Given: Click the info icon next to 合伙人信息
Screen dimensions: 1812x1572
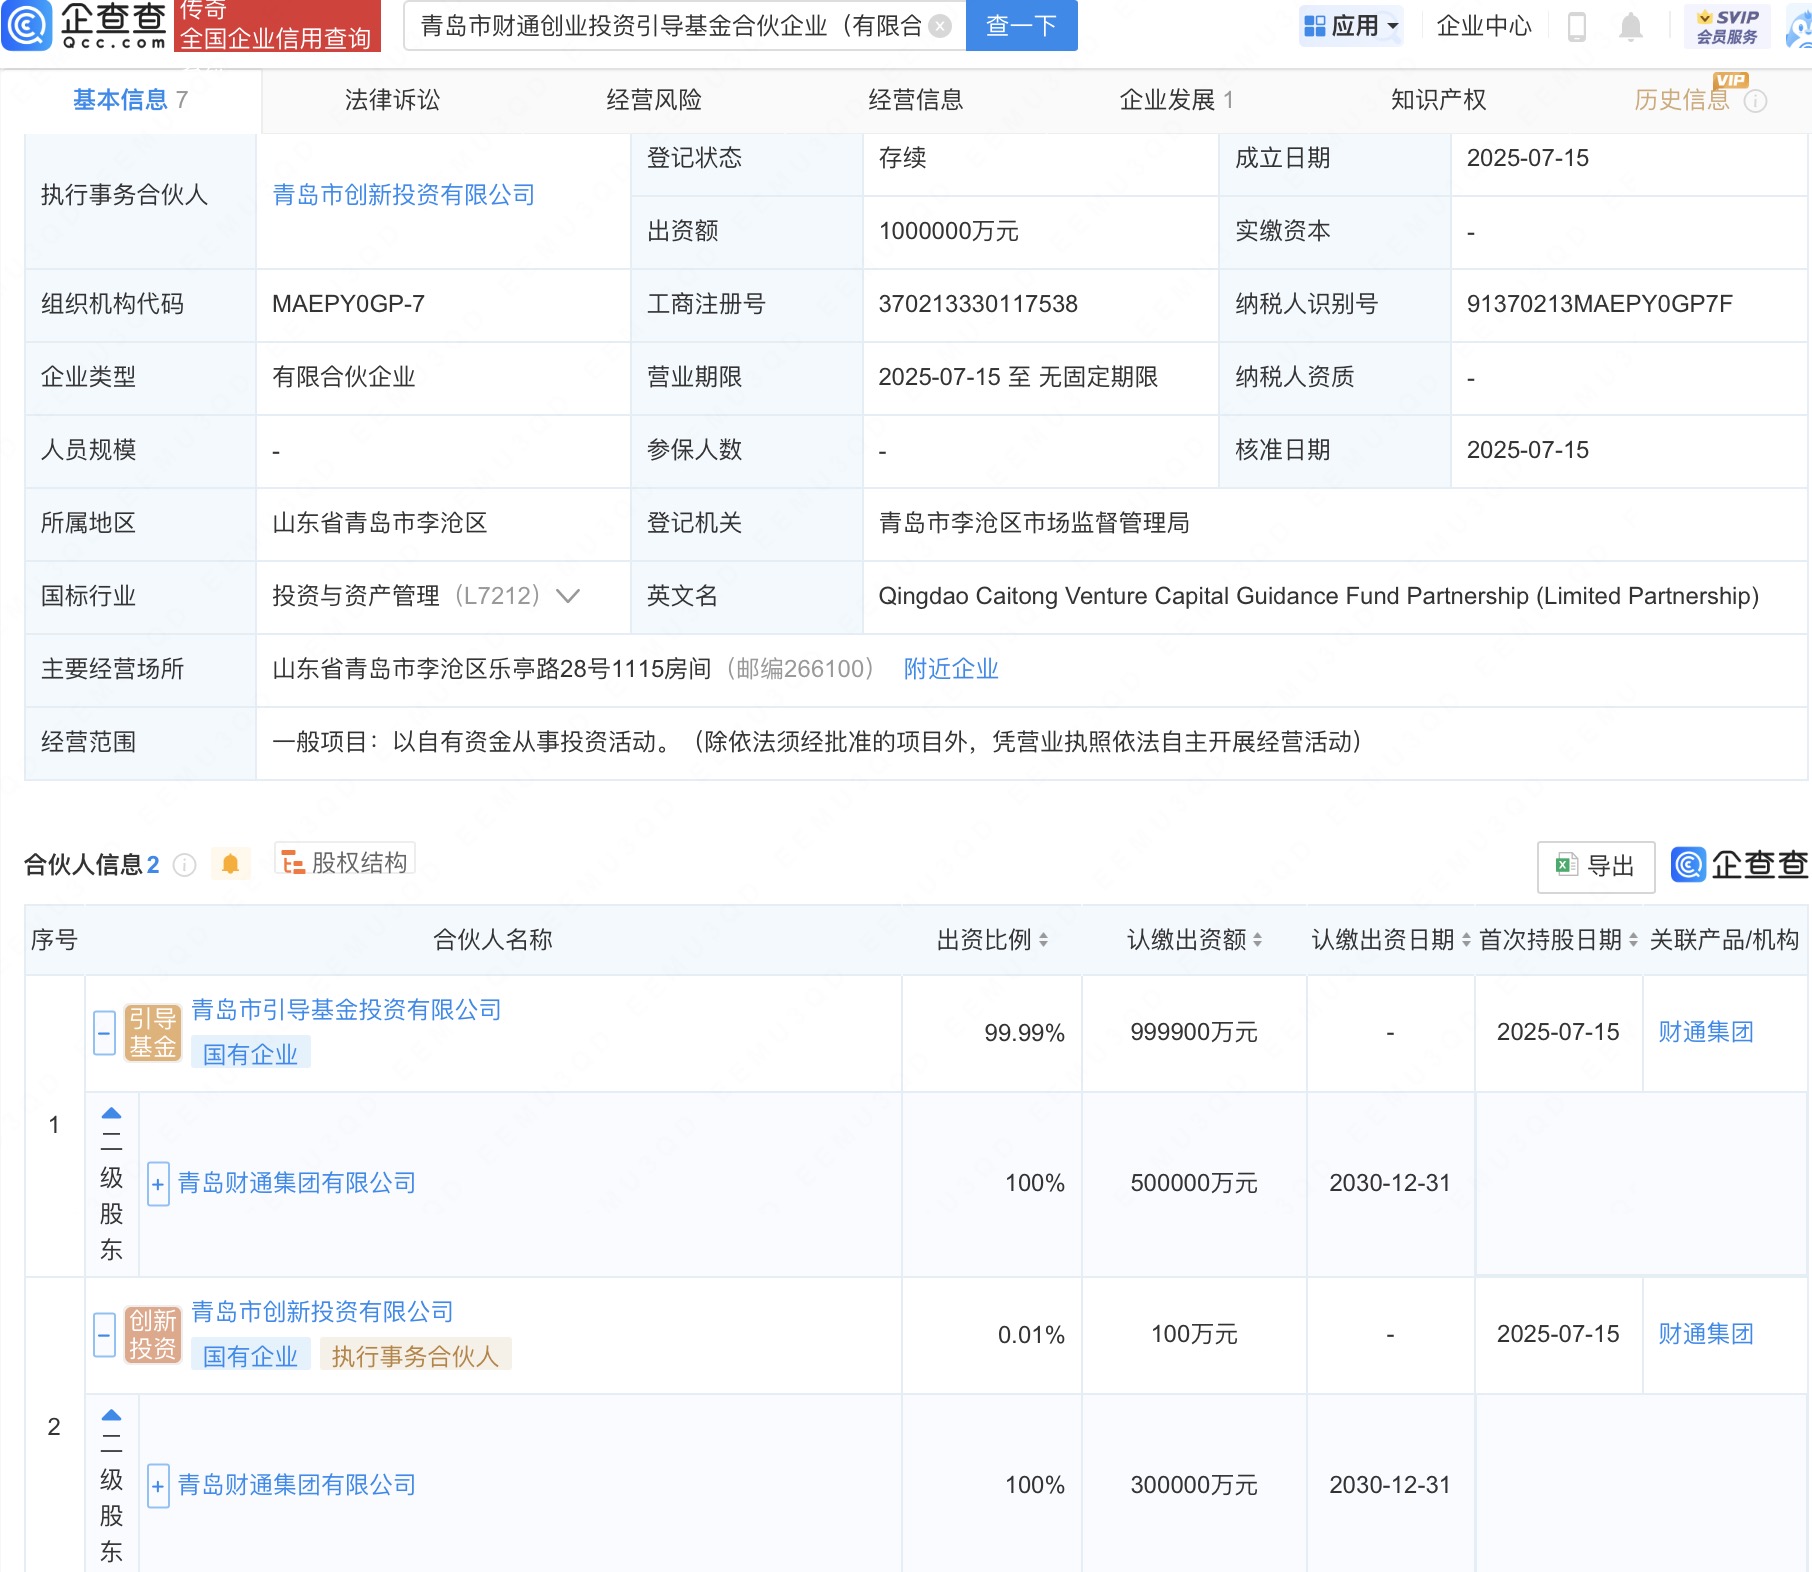Looking at the screenshot, I should coord(184,865).
